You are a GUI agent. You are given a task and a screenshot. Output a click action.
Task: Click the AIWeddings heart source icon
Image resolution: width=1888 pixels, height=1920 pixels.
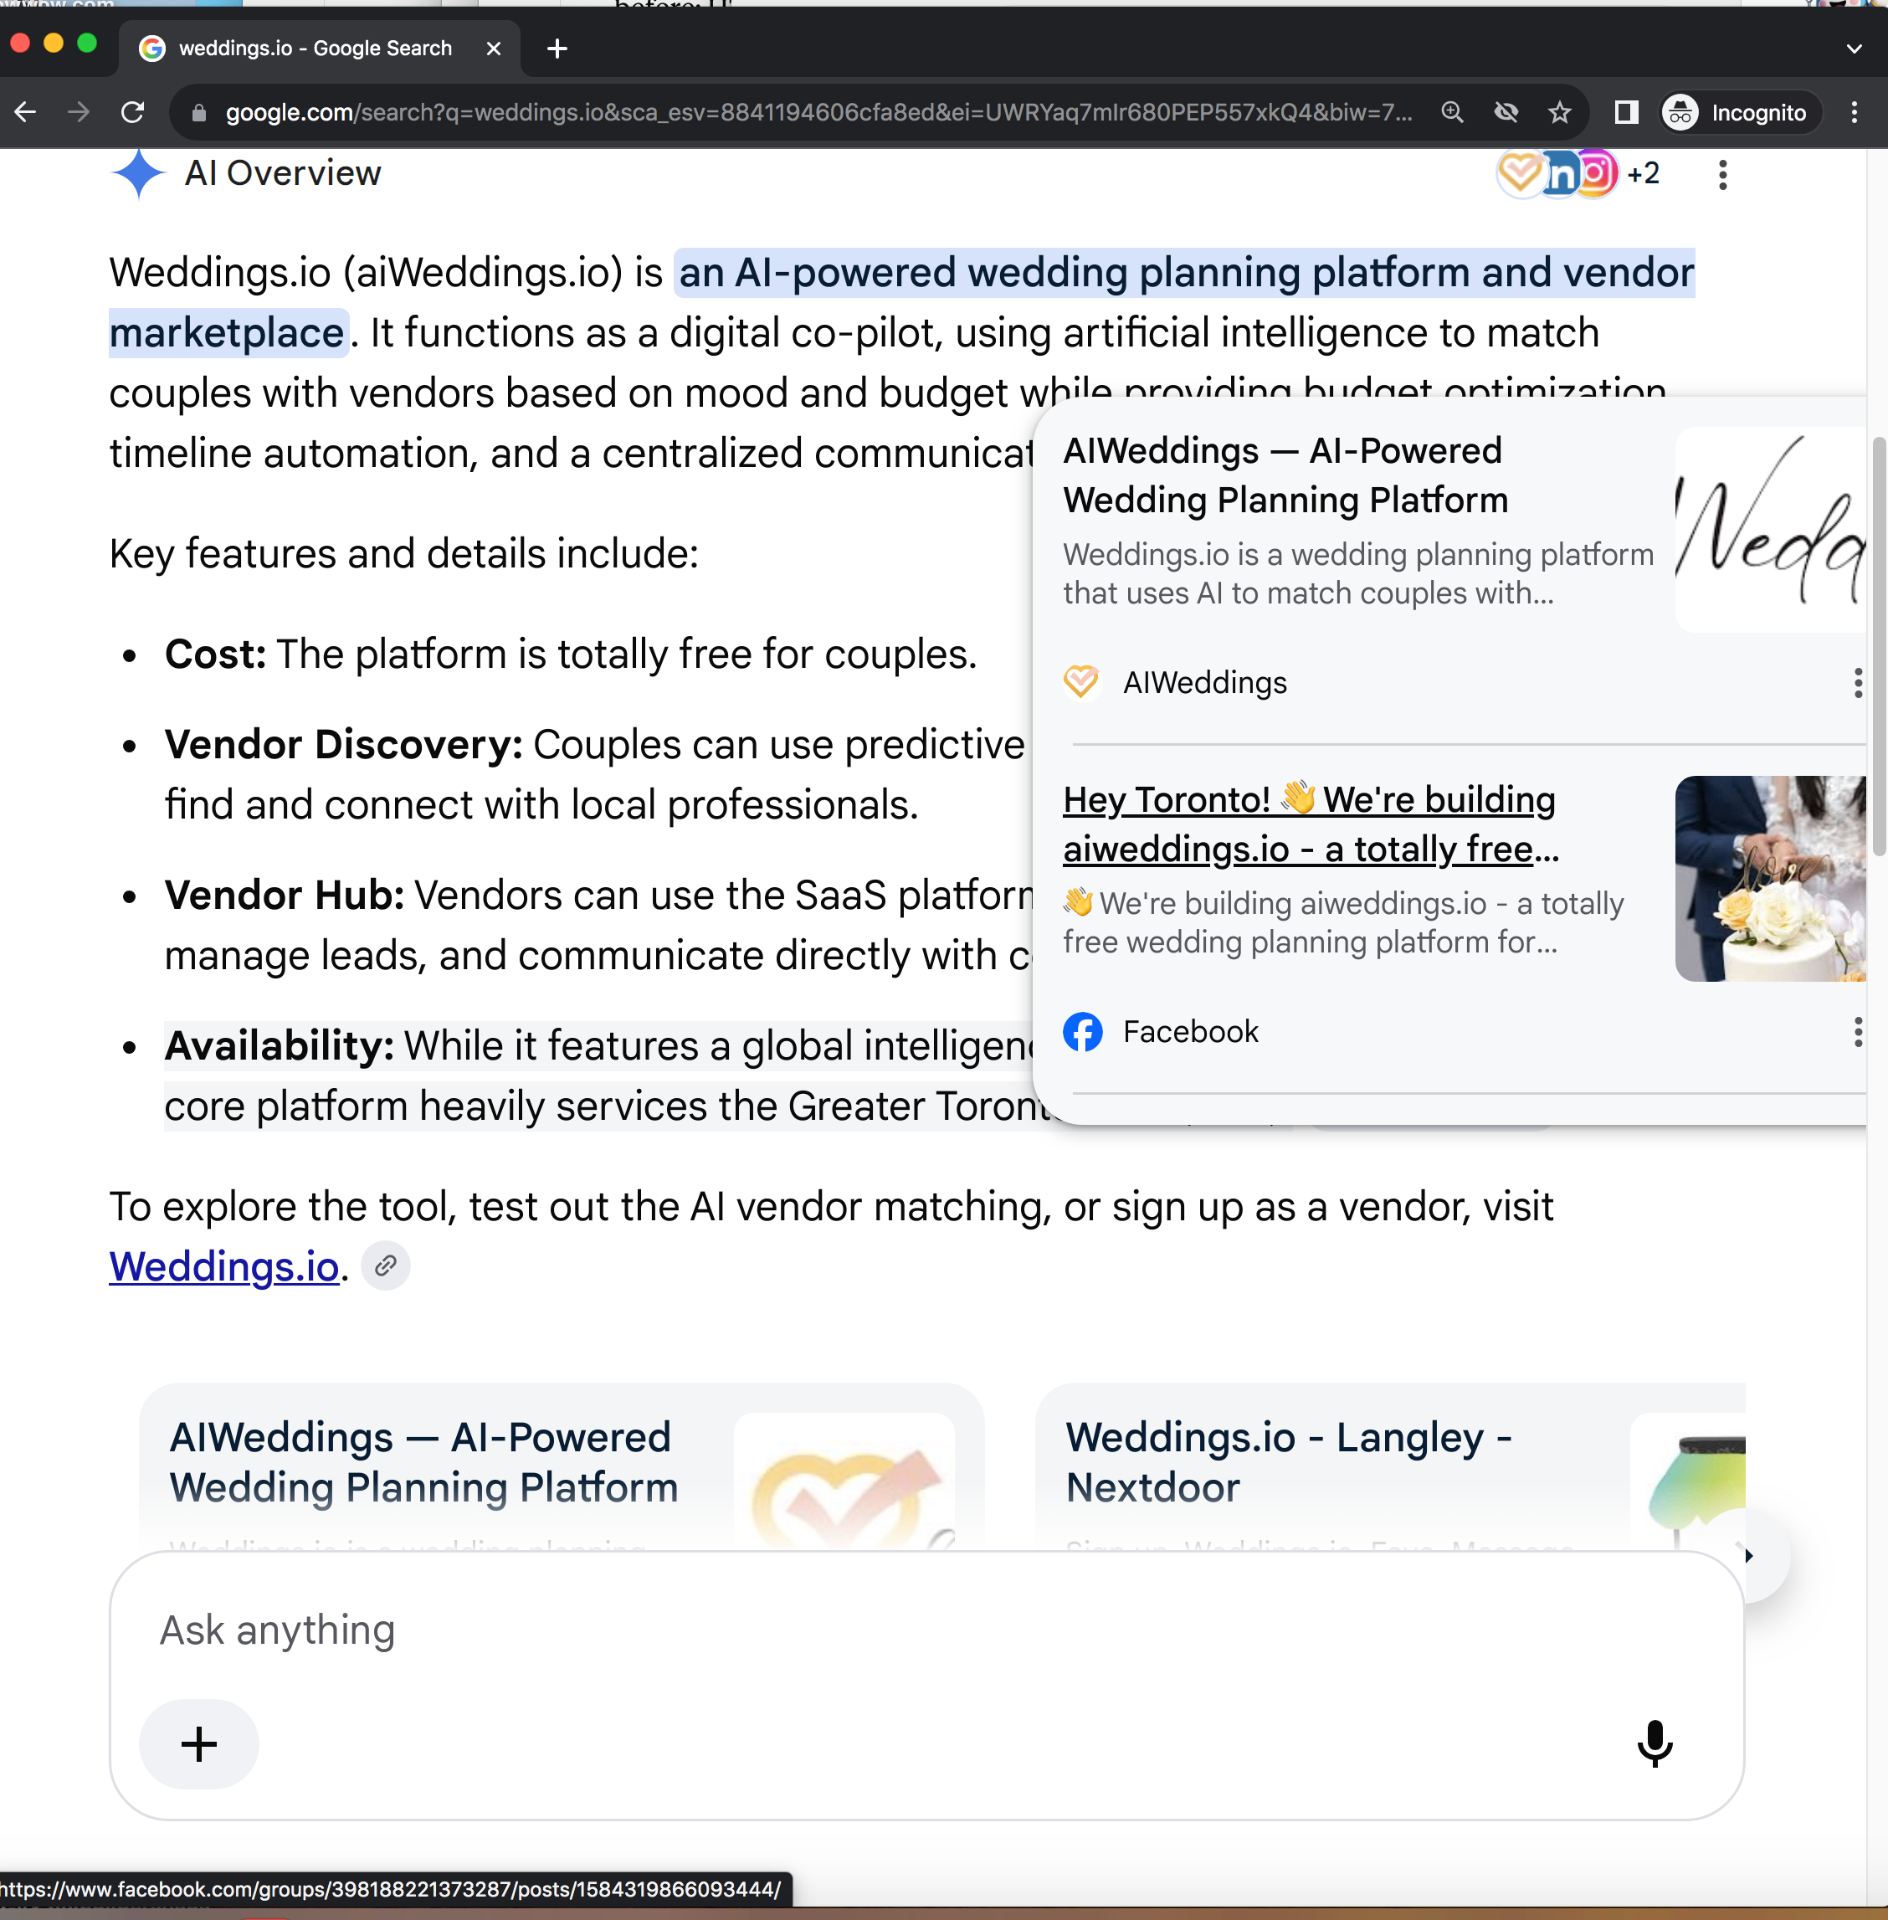1520,173
